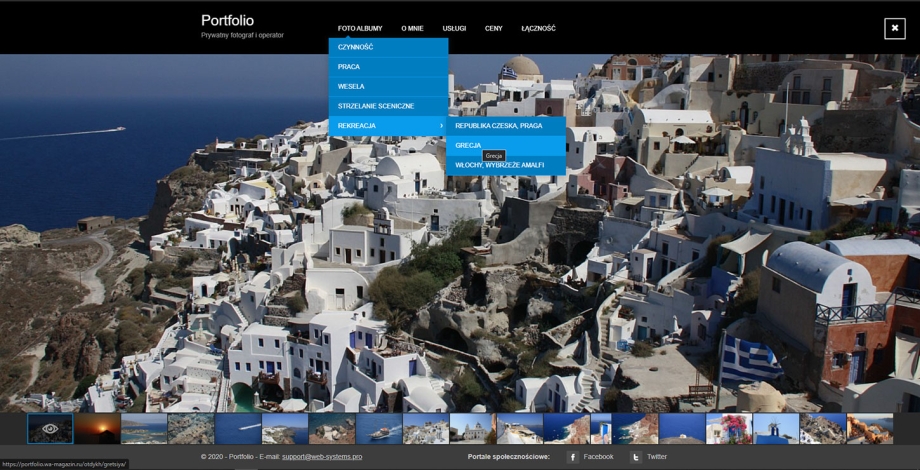Navigate to the O Mnie page
The image size is (920, 470).
[x=412, y=29]
